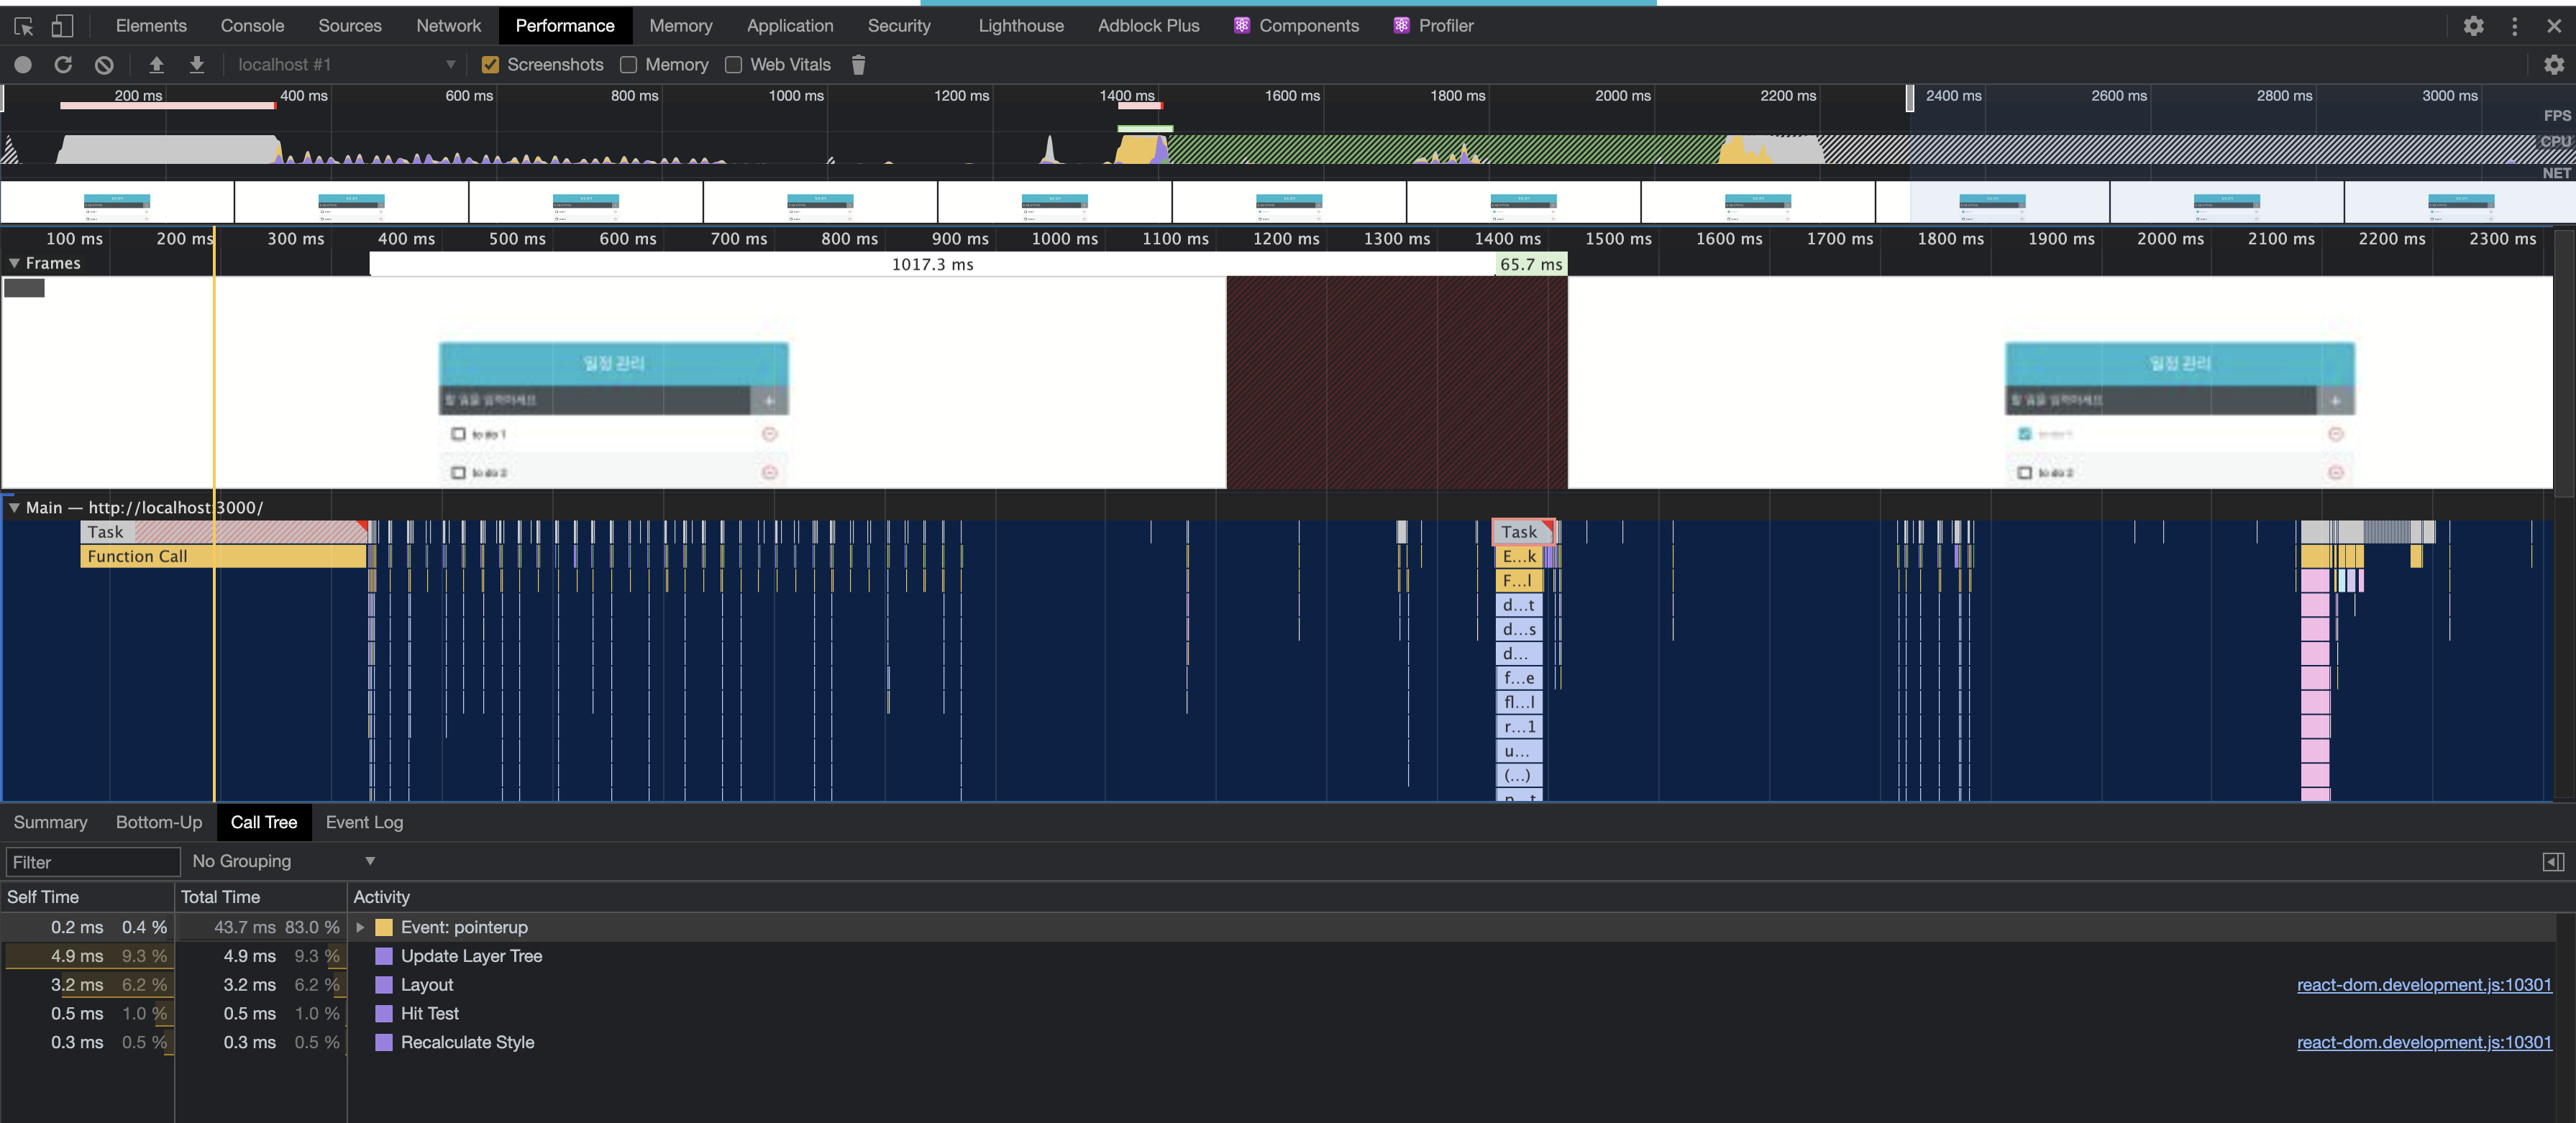The width and height of the screenshot is (2576, 1123).
Task: Enable the Memory checkbox
Action: click(x=629, y=65)
